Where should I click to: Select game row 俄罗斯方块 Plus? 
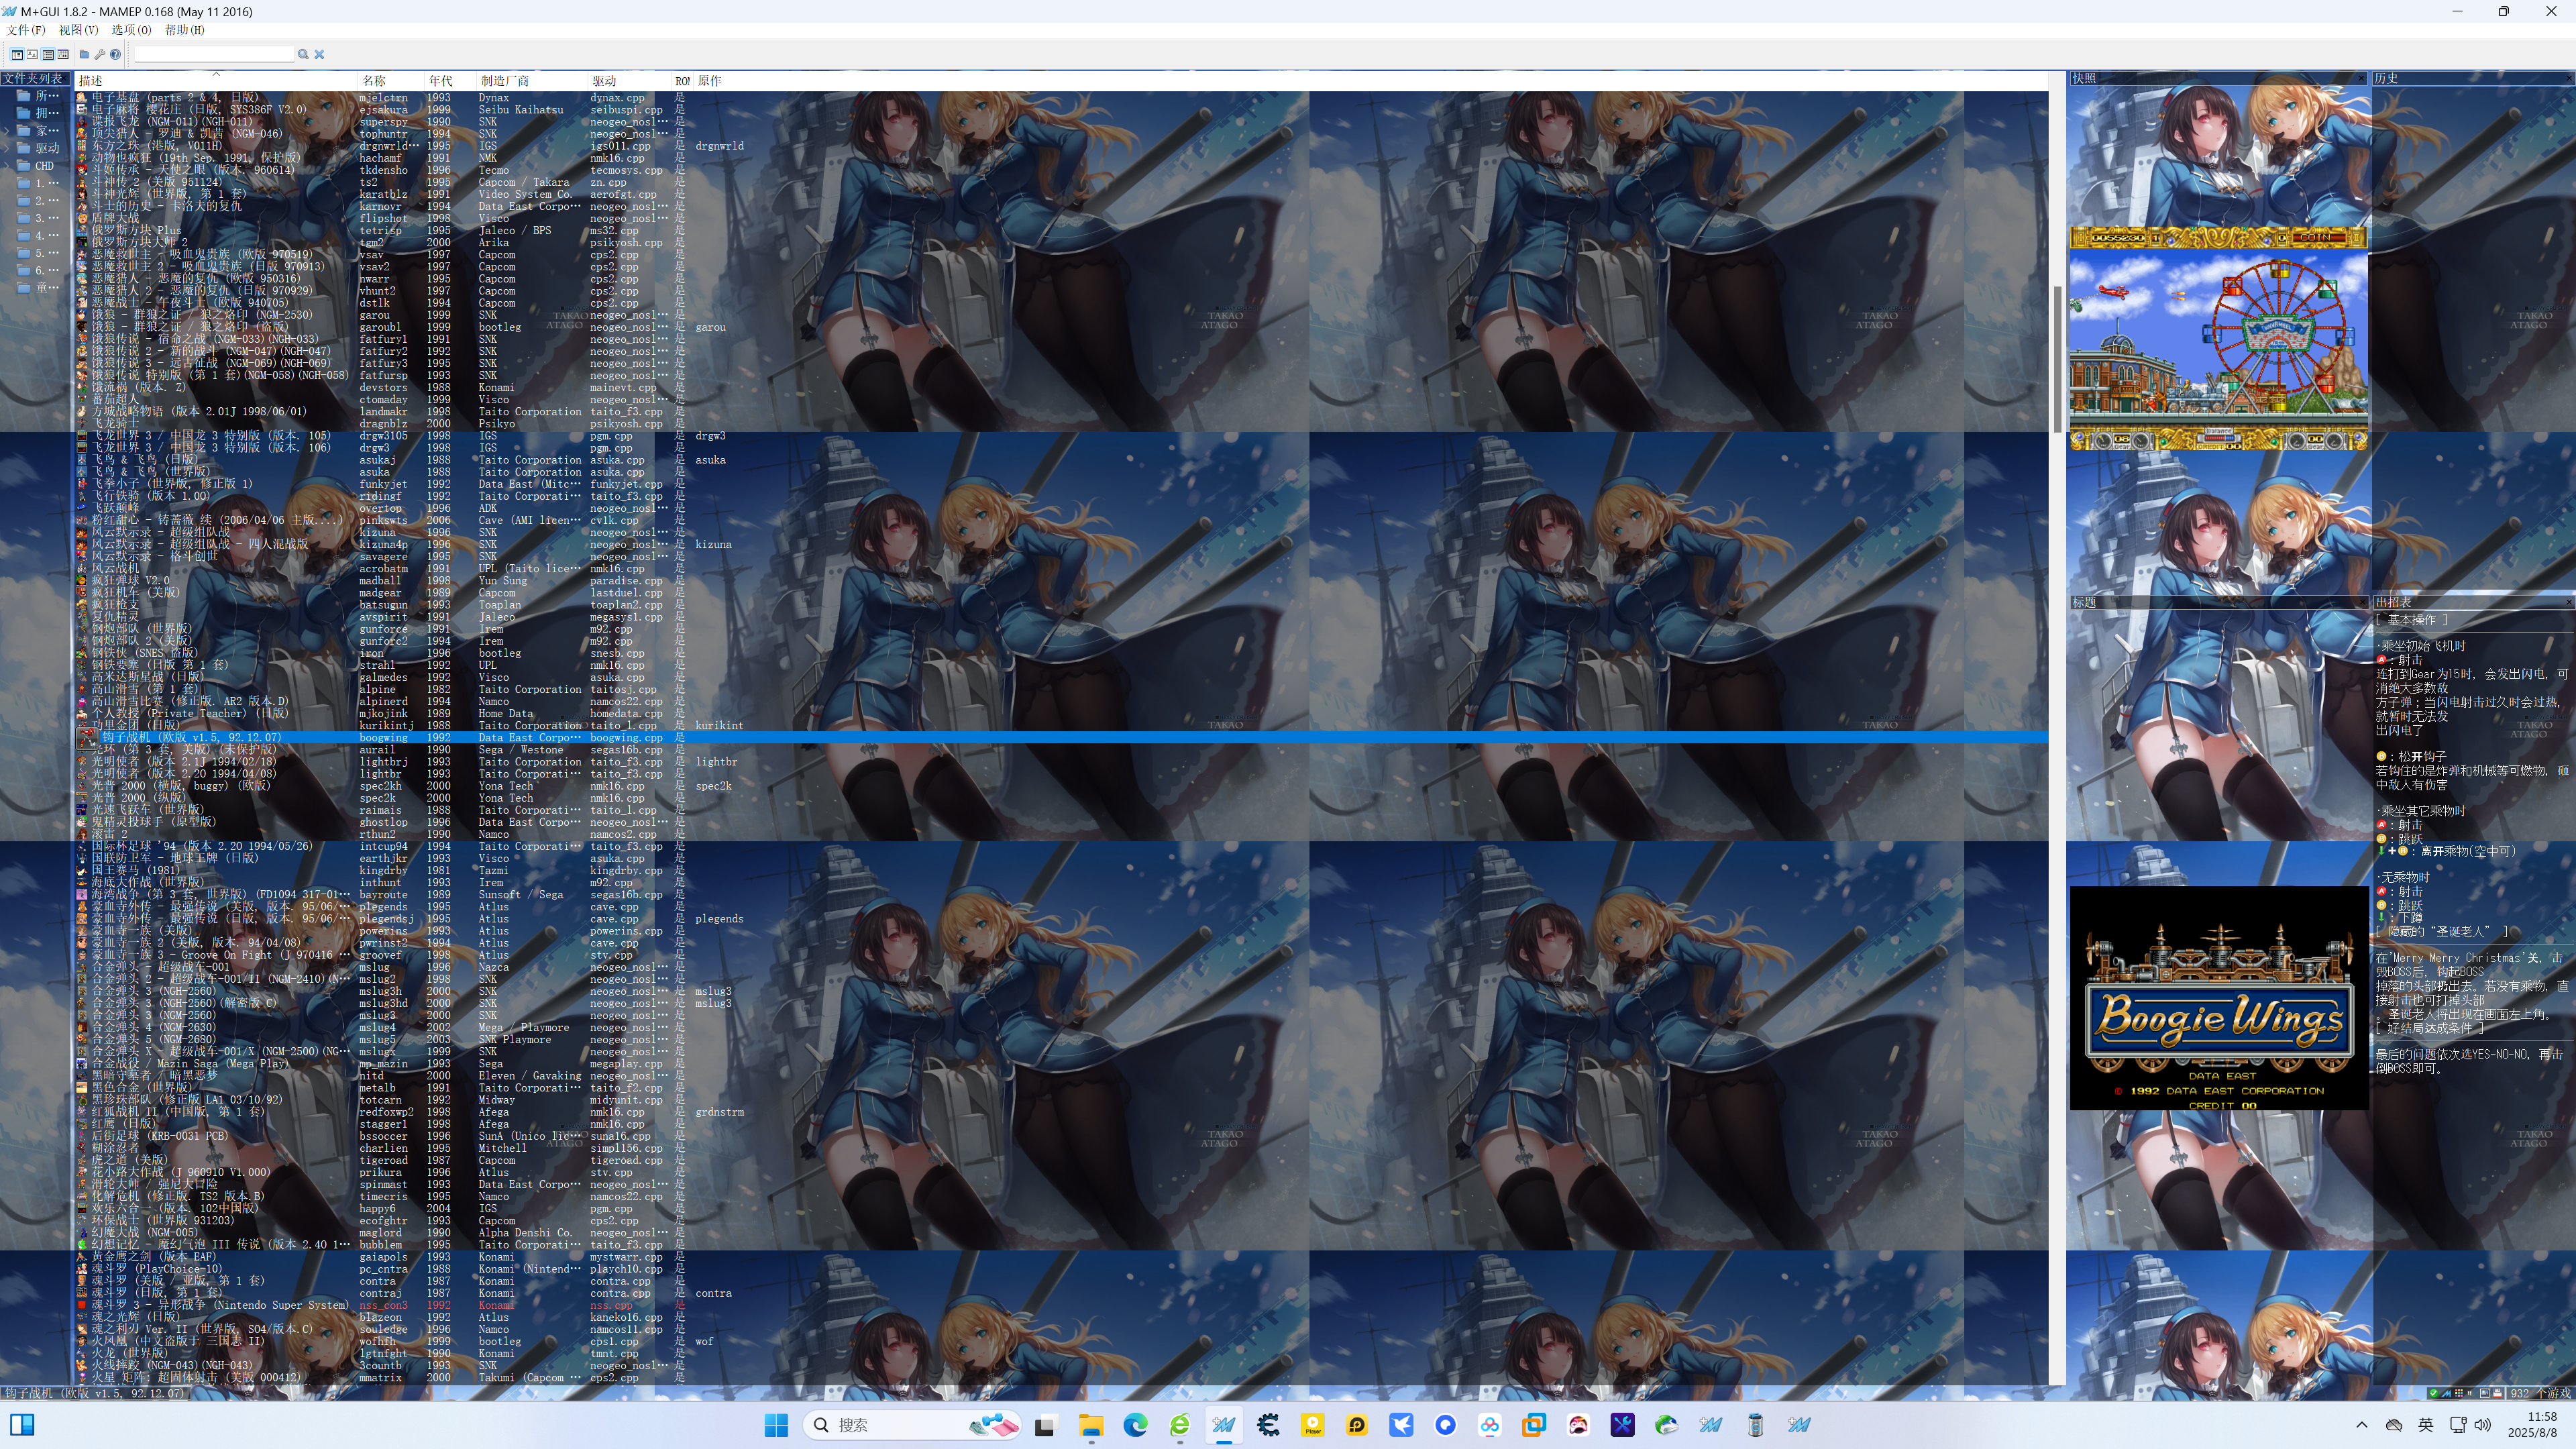point(1062,230)
